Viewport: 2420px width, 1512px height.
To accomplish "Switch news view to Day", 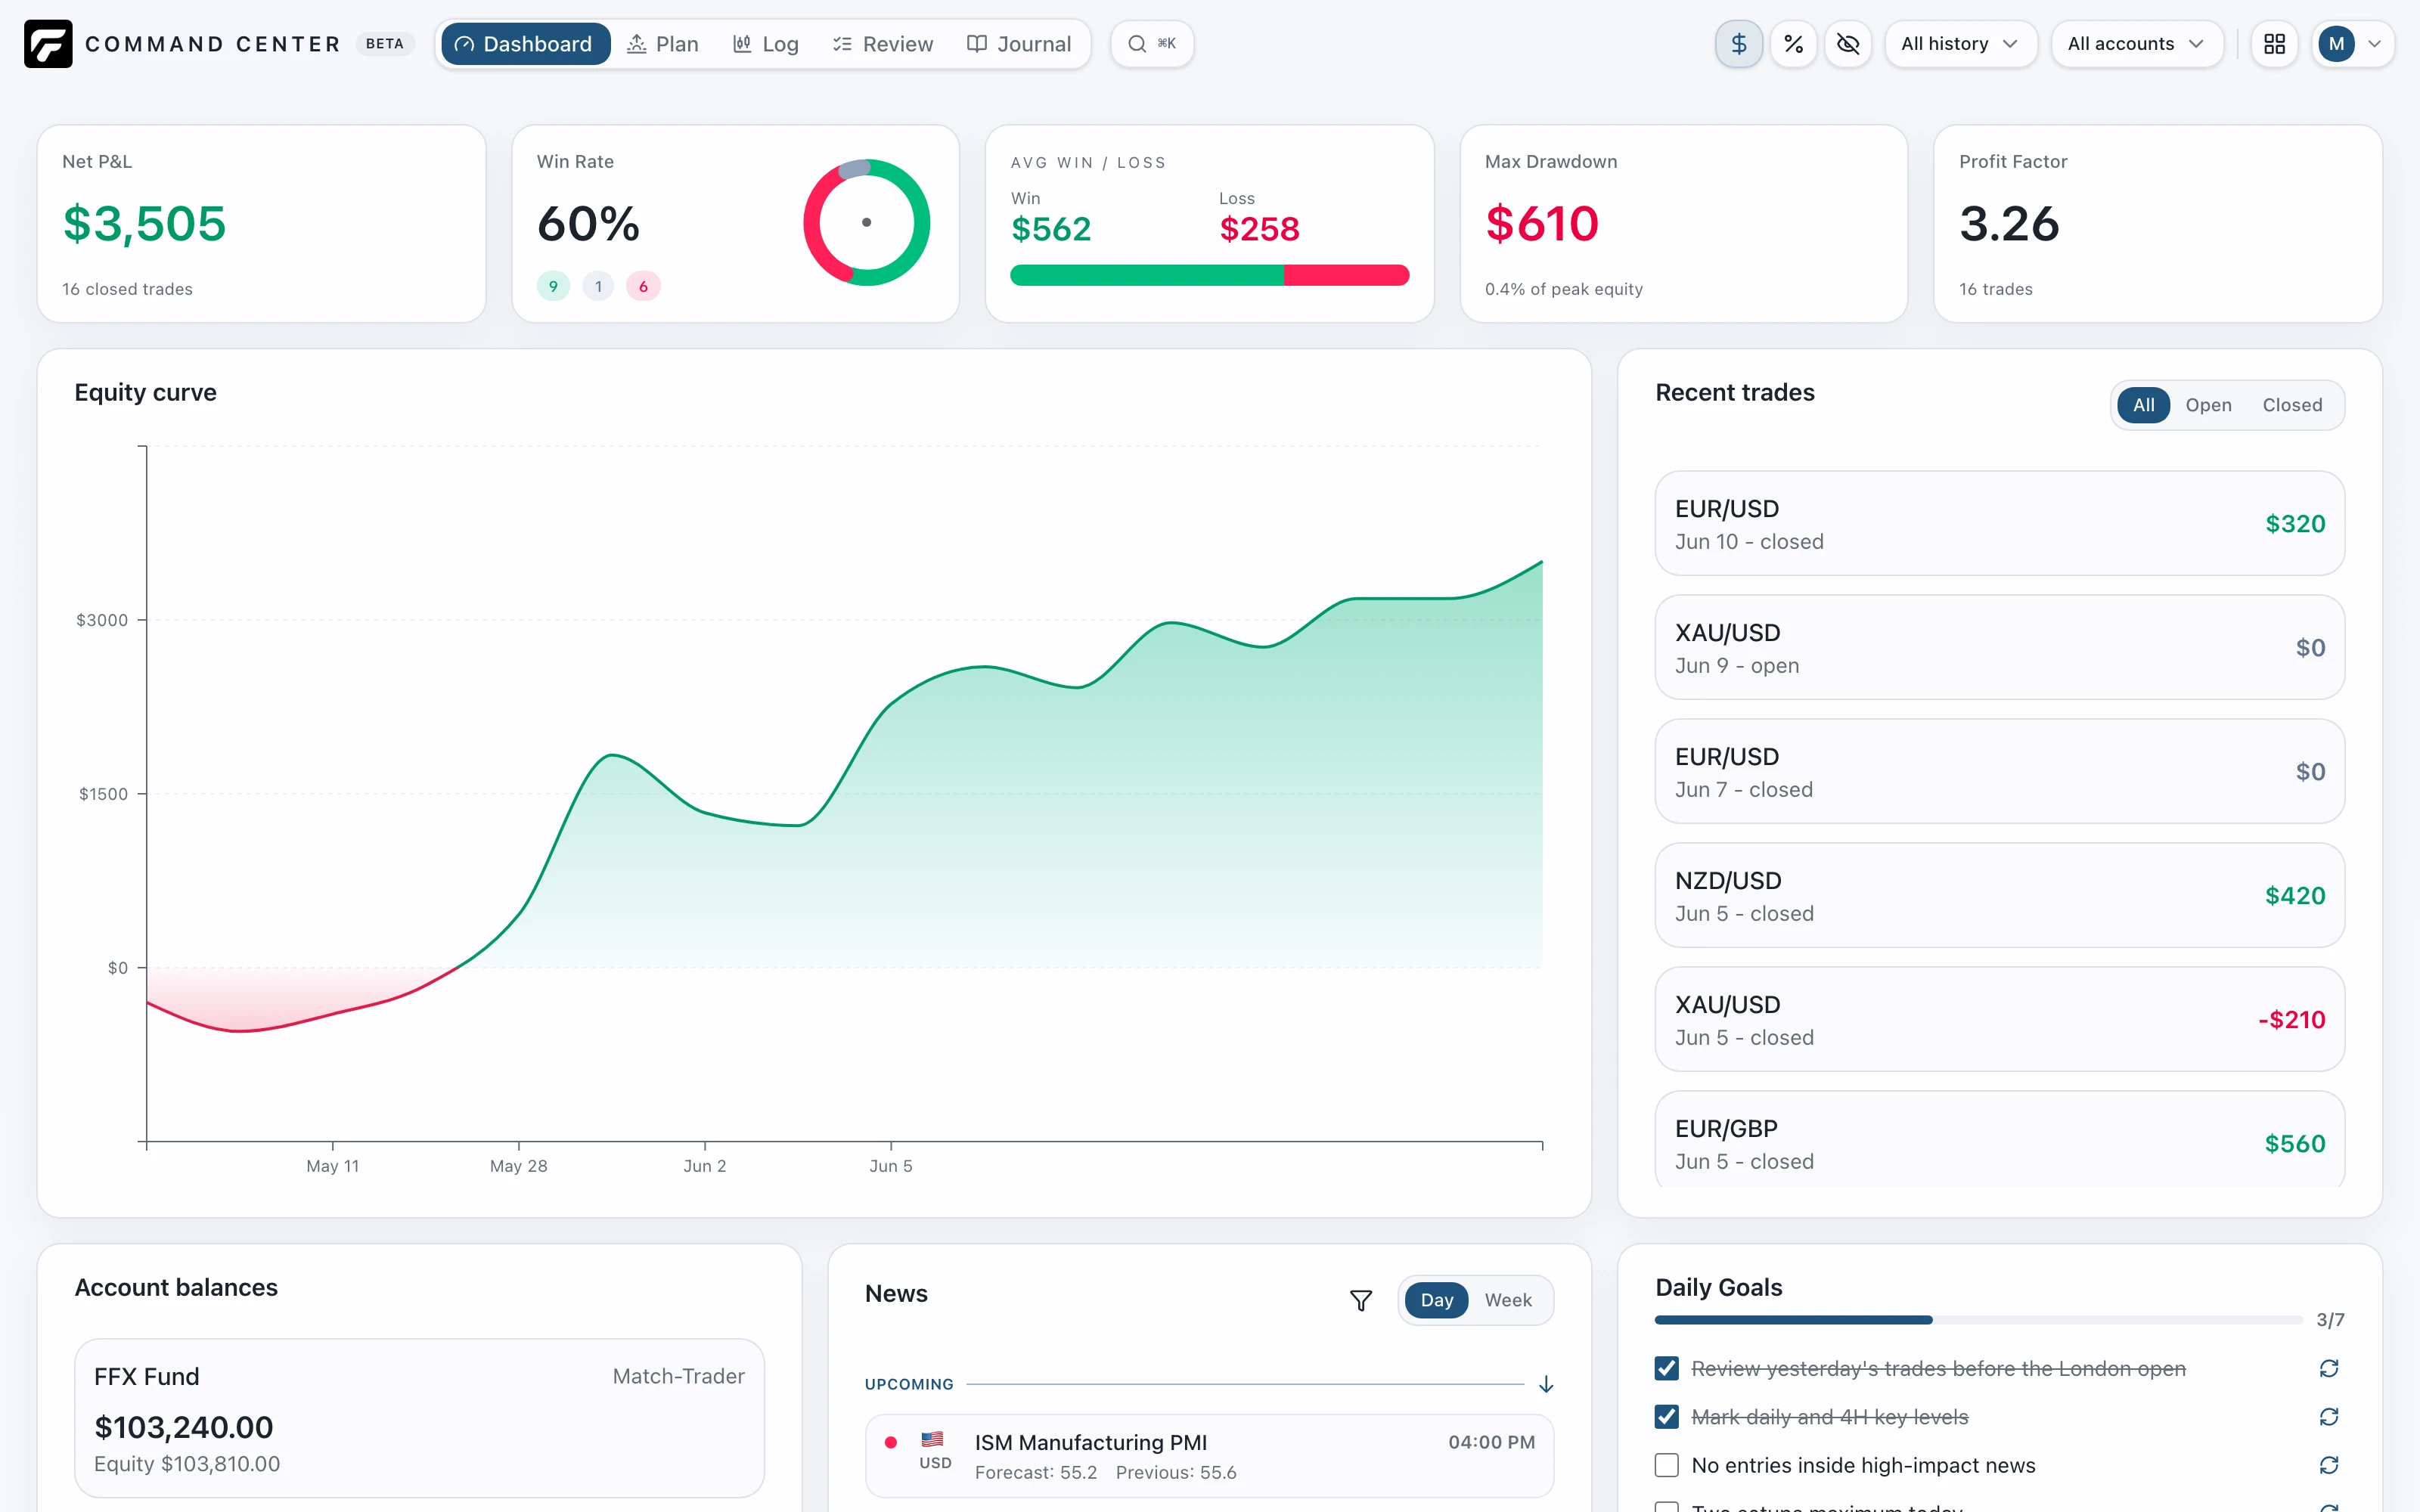I will [x=1436, y=1300].
